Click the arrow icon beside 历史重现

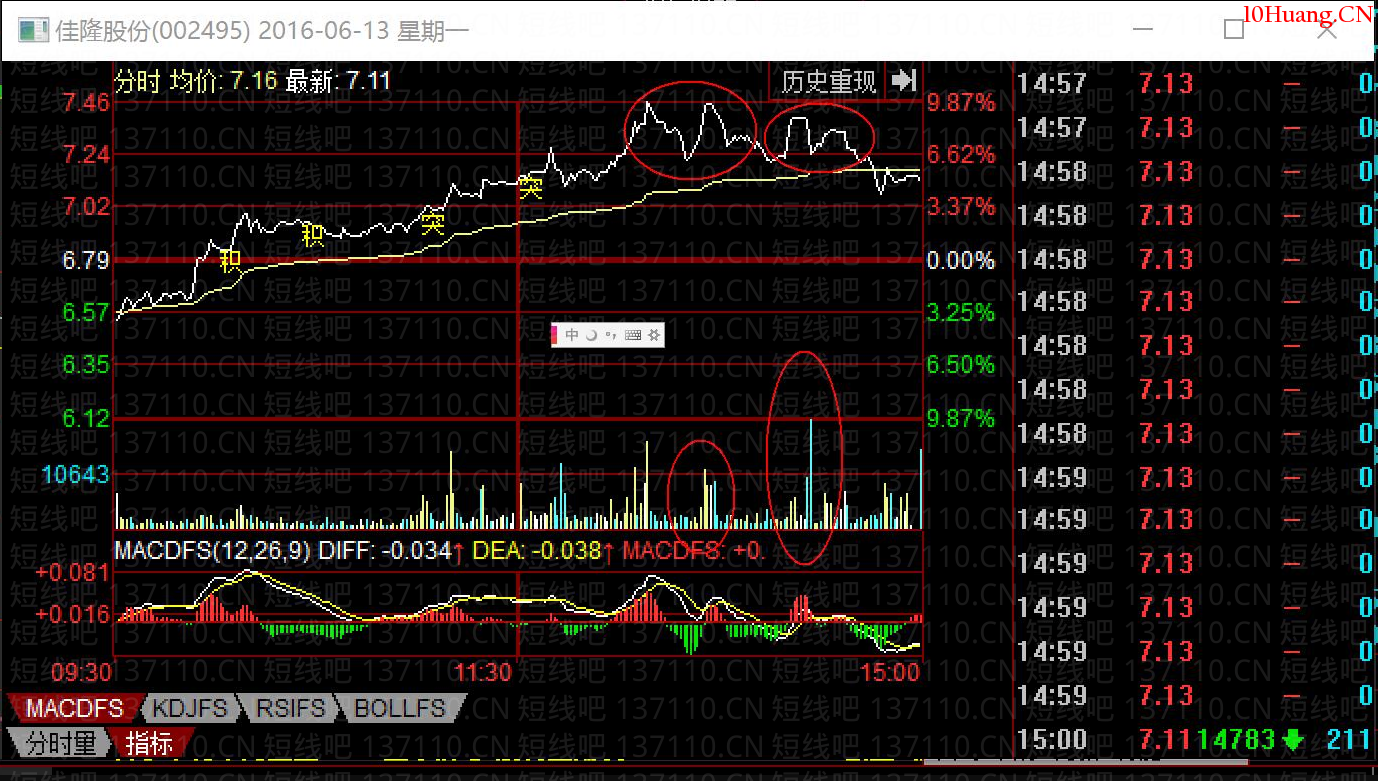coord(904,80)
